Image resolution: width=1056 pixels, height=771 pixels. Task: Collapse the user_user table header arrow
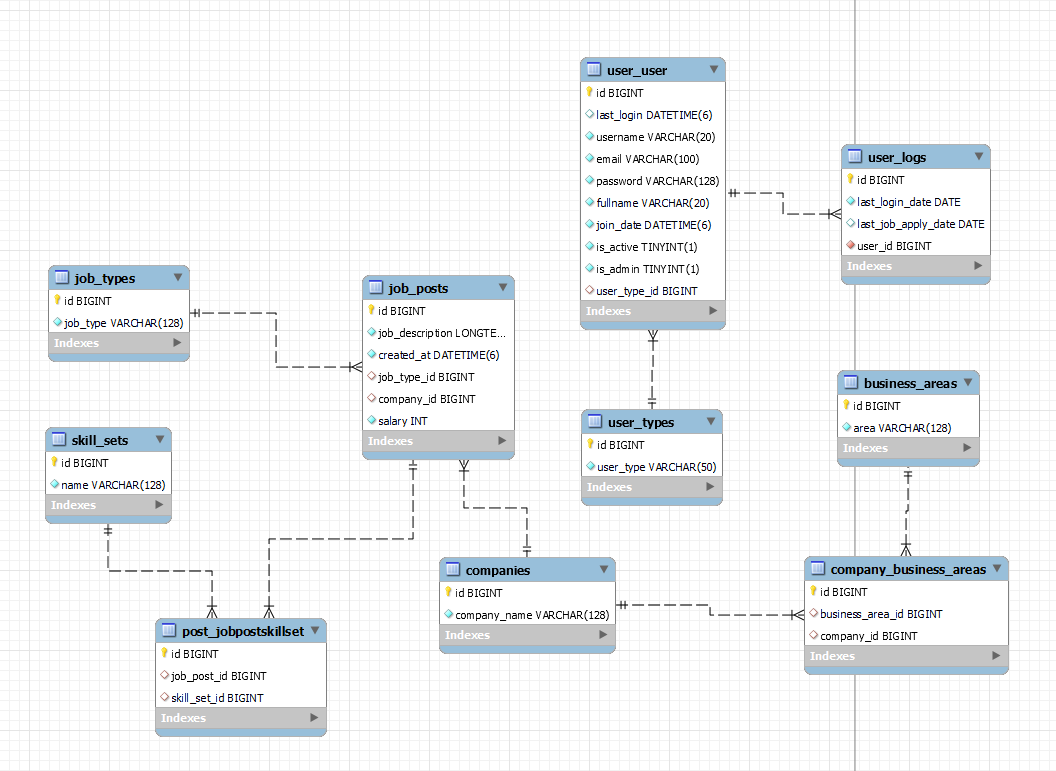714,69
